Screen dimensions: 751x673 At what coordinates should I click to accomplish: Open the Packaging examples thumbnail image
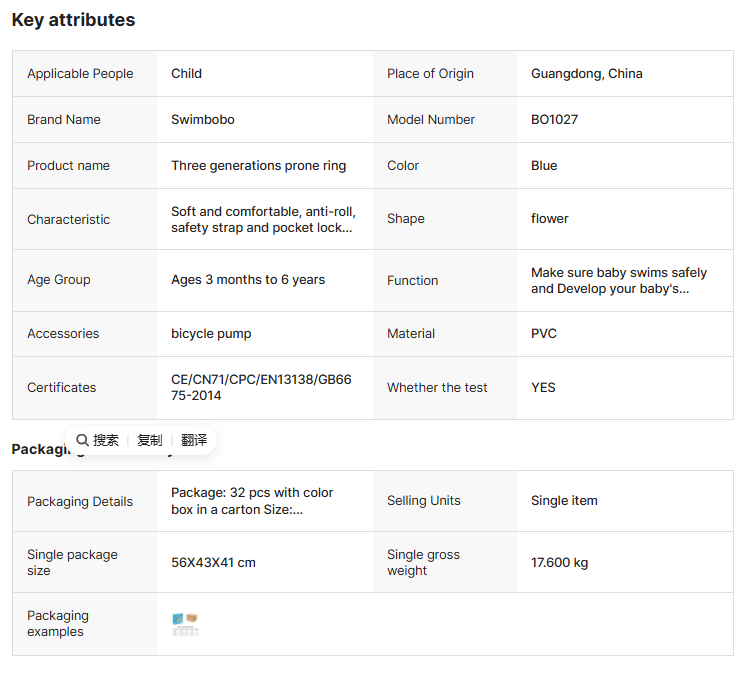(x=185, y=624)
